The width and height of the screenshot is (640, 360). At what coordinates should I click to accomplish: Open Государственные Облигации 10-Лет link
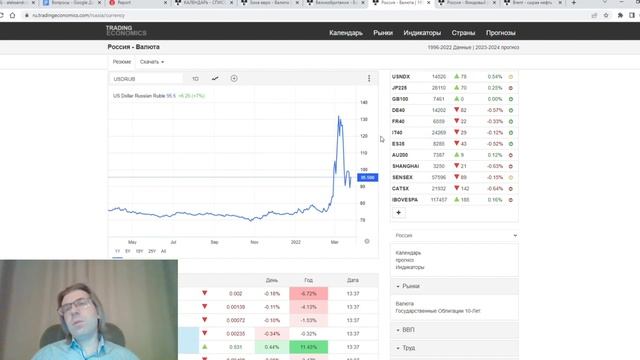[x=438, y=311]
